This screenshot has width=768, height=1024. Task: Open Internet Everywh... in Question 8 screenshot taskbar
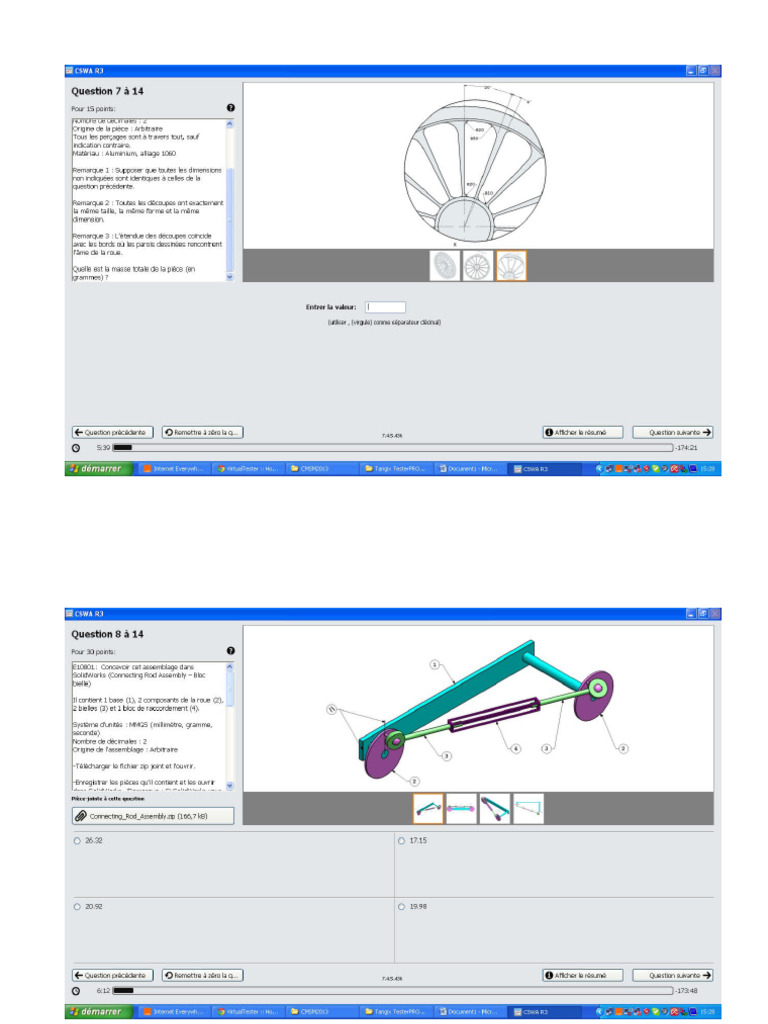[x=174, y=1012]
